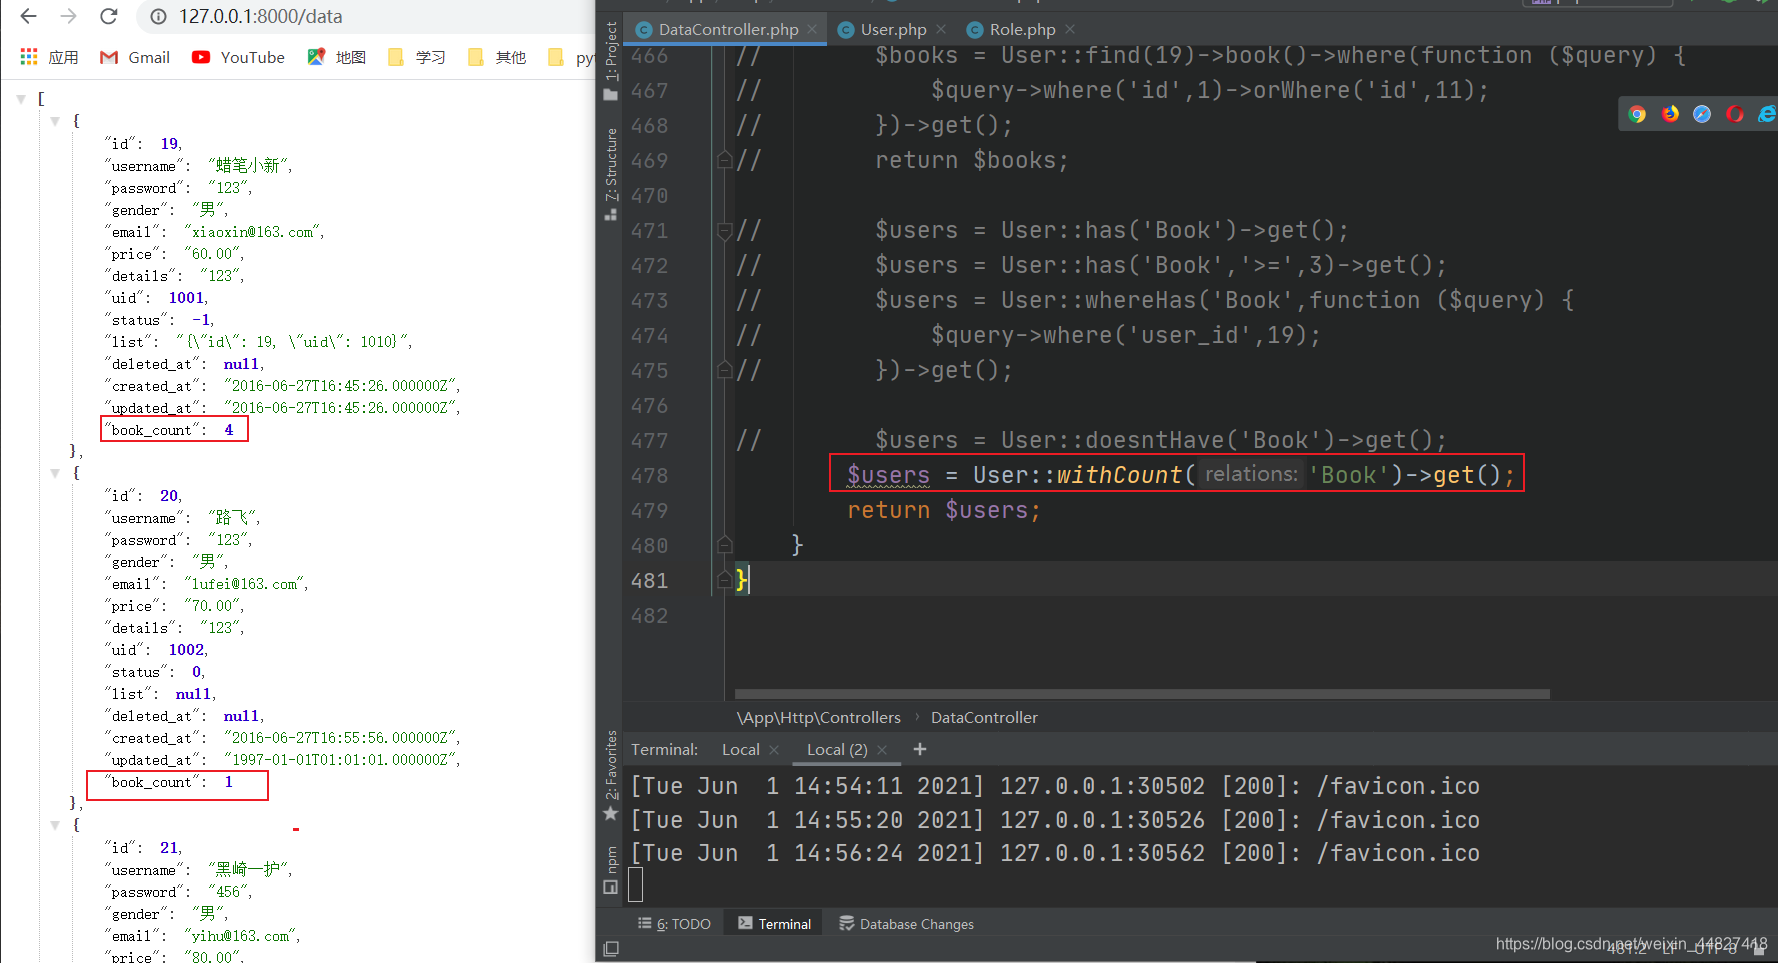Click the uid value 1002

[x=188, y=650]
